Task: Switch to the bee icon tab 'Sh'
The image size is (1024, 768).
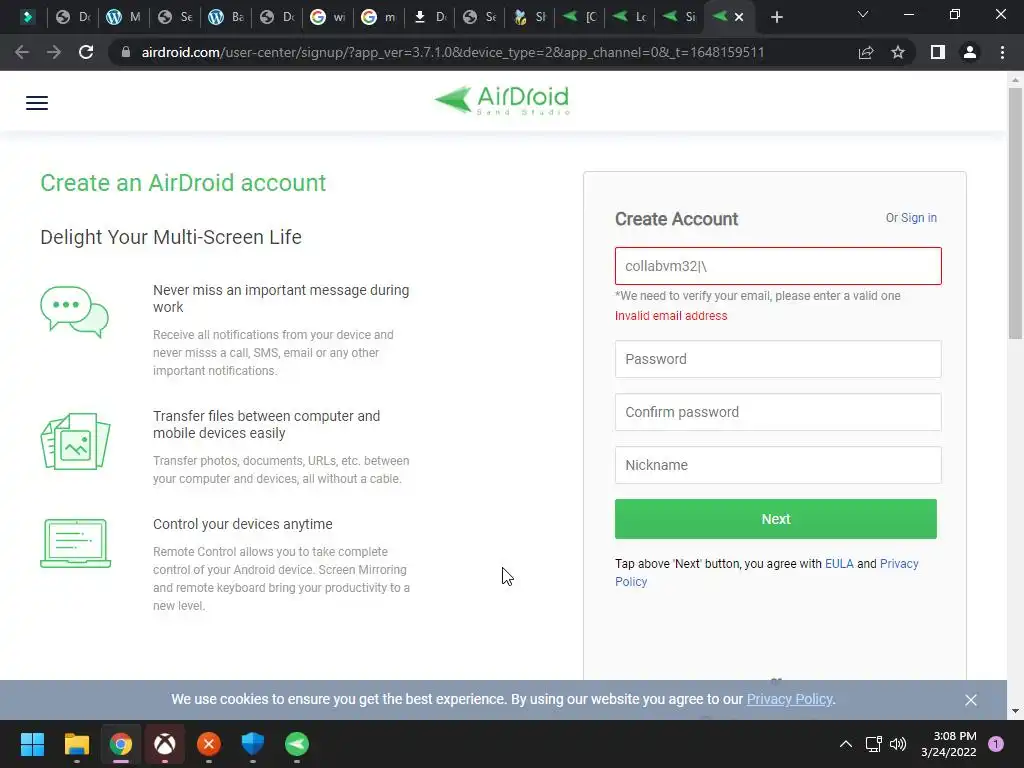Action: pyautogui.click(x=529, y=17)
